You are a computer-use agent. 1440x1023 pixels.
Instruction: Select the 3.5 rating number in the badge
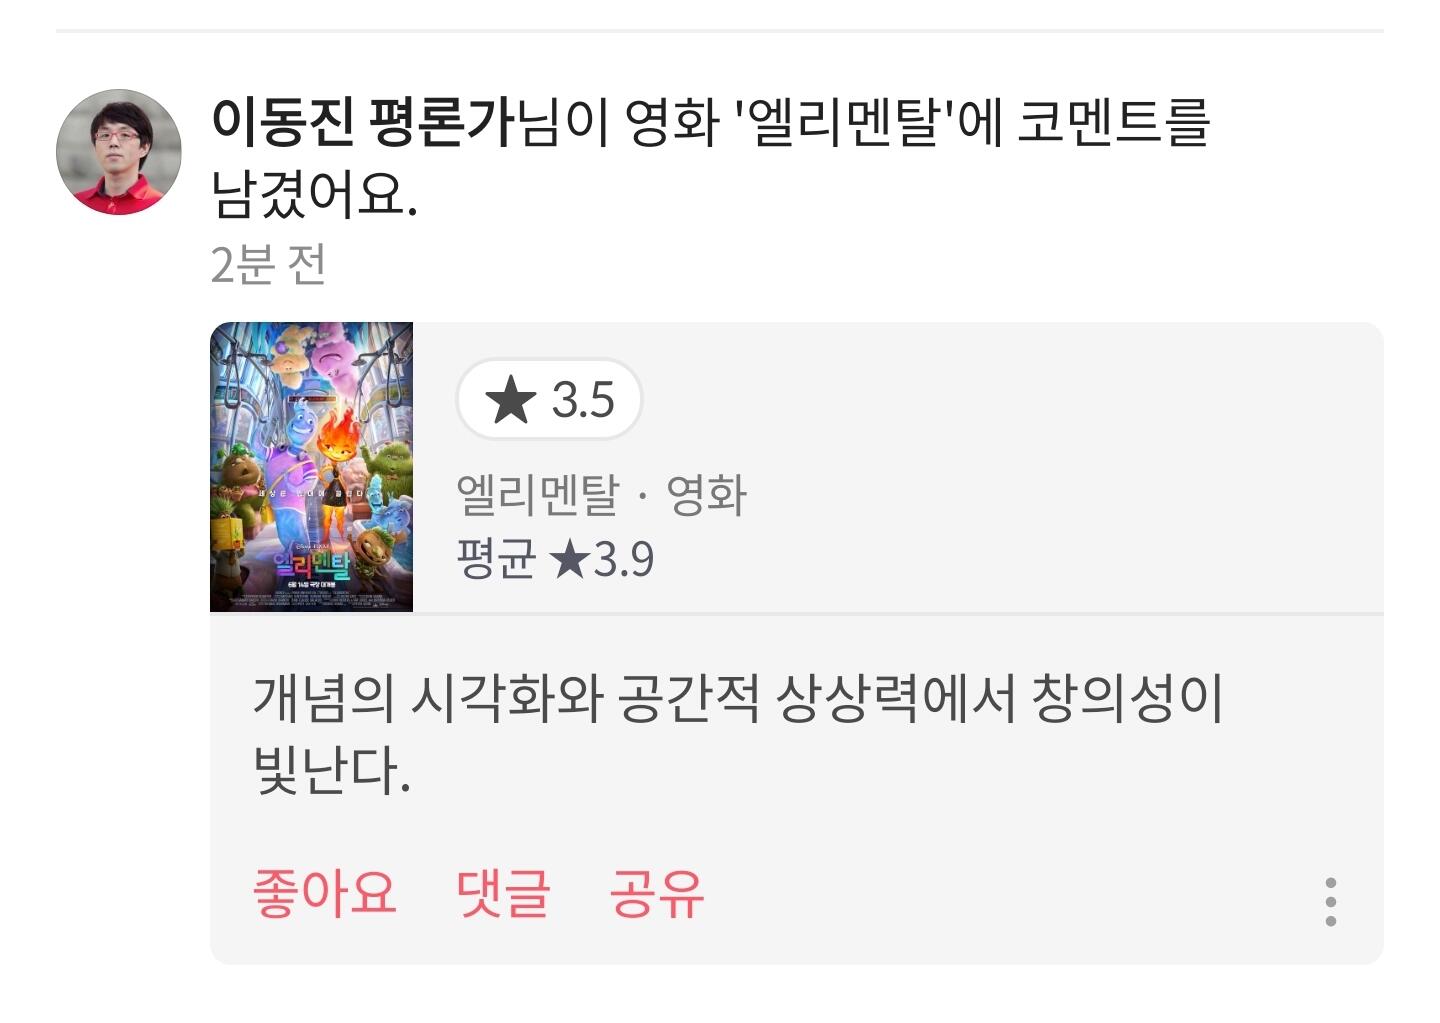click(583, 400)
